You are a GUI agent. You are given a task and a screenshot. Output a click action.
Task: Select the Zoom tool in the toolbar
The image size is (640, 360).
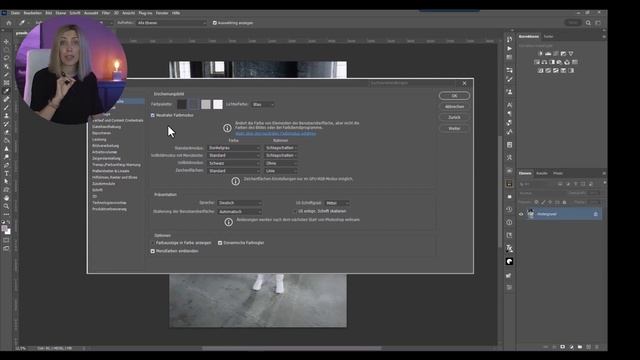point(6,206)
